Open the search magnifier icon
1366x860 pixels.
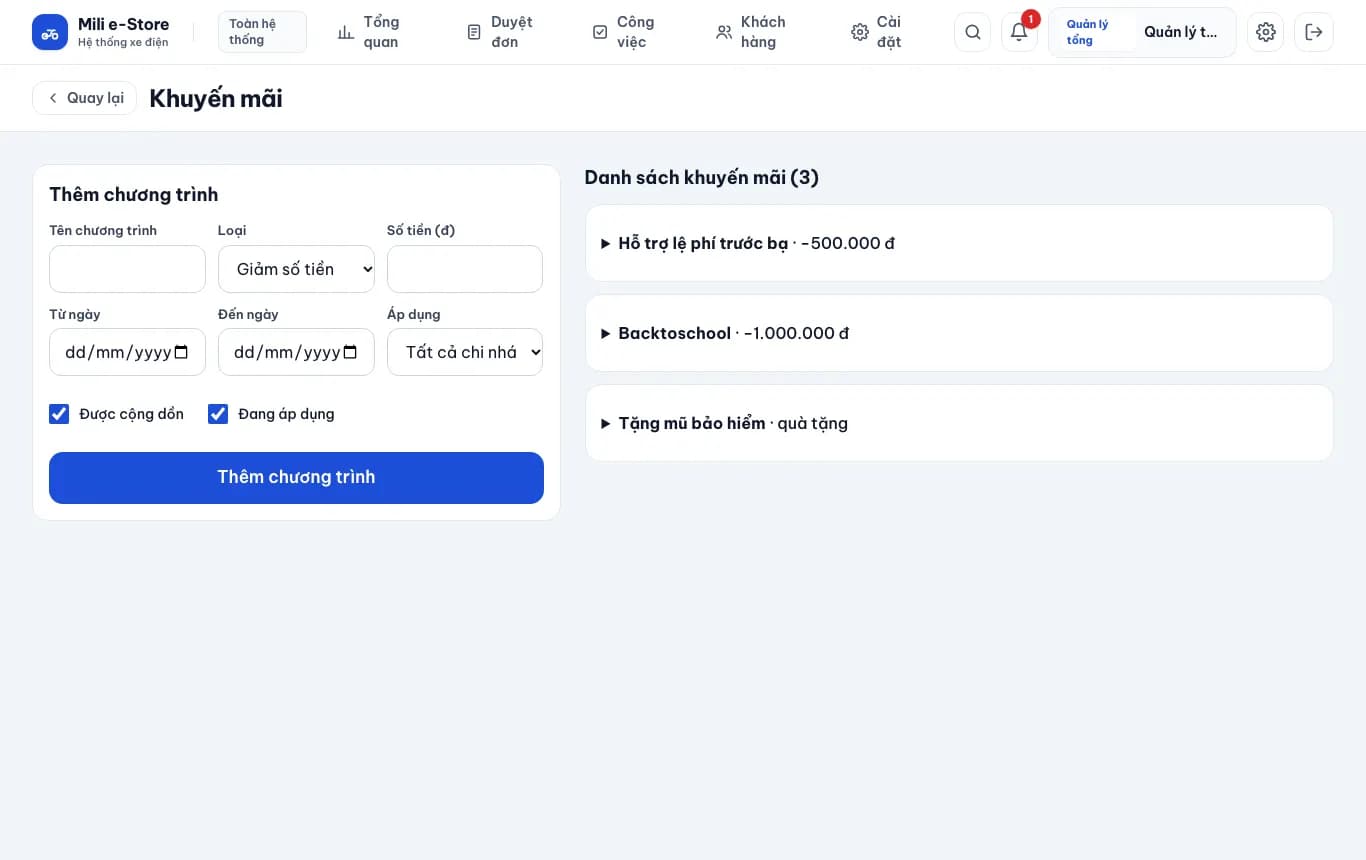pyautogui.click(x=972, y=32)
